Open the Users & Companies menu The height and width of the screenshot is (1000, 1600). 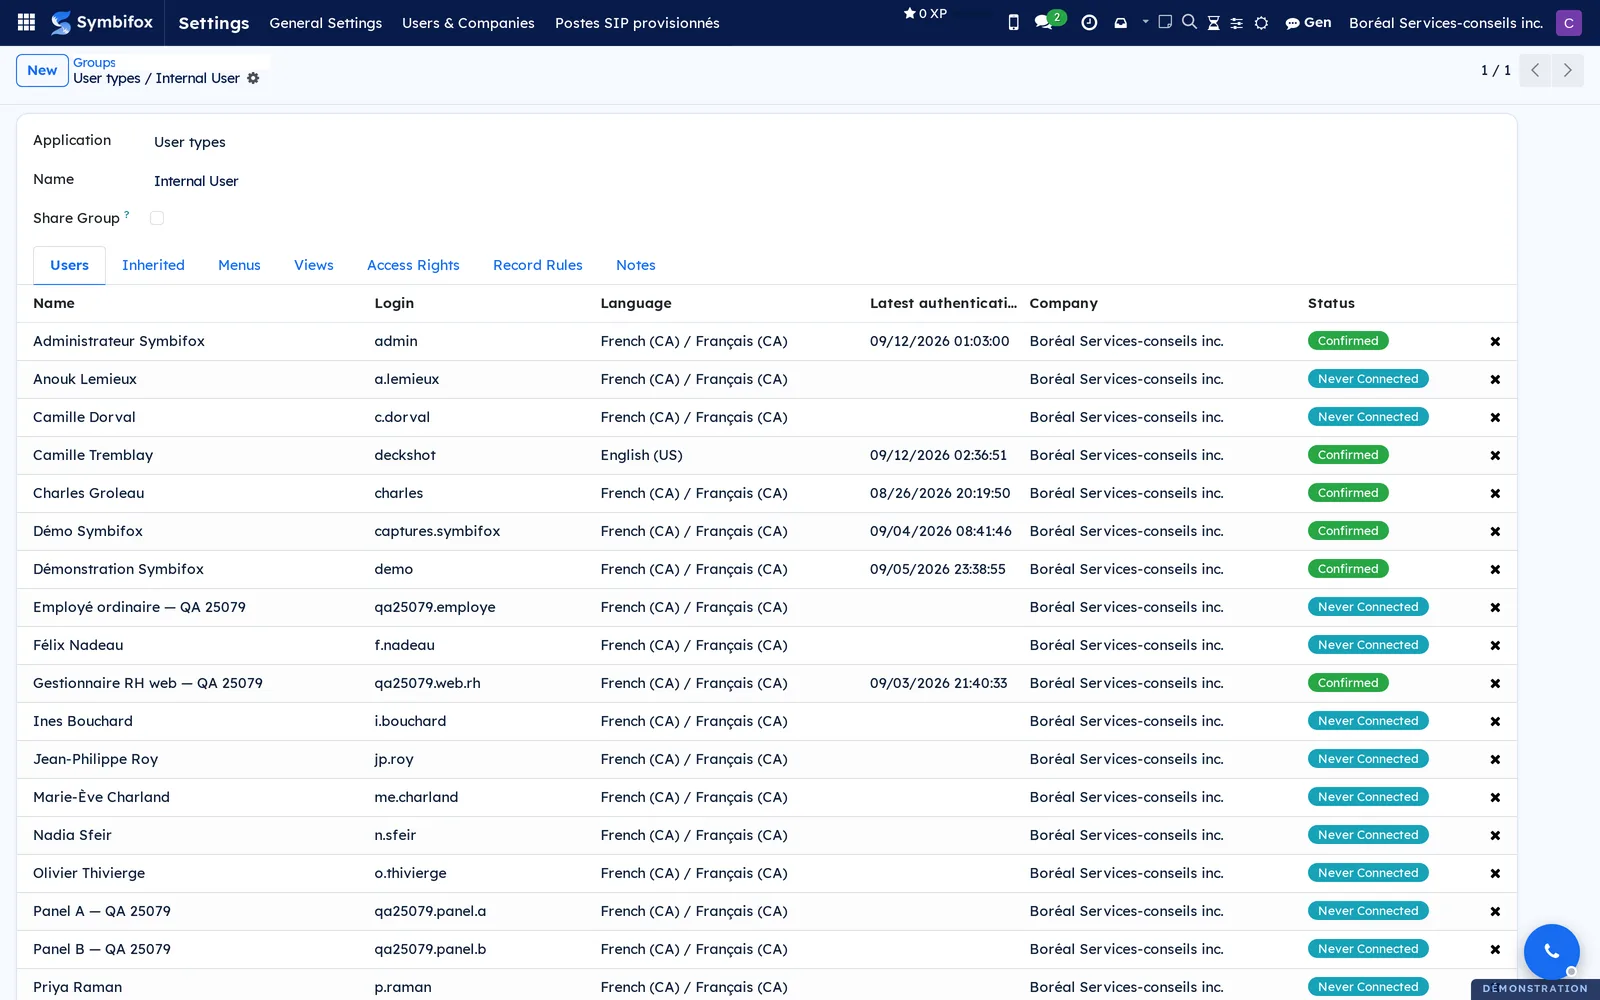(x=468, y=22)
